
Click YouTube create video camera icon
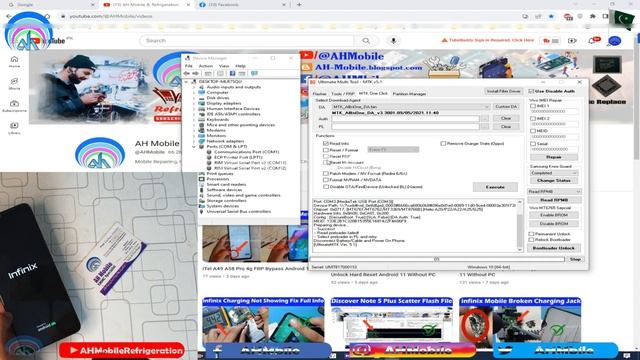(572, 40)
